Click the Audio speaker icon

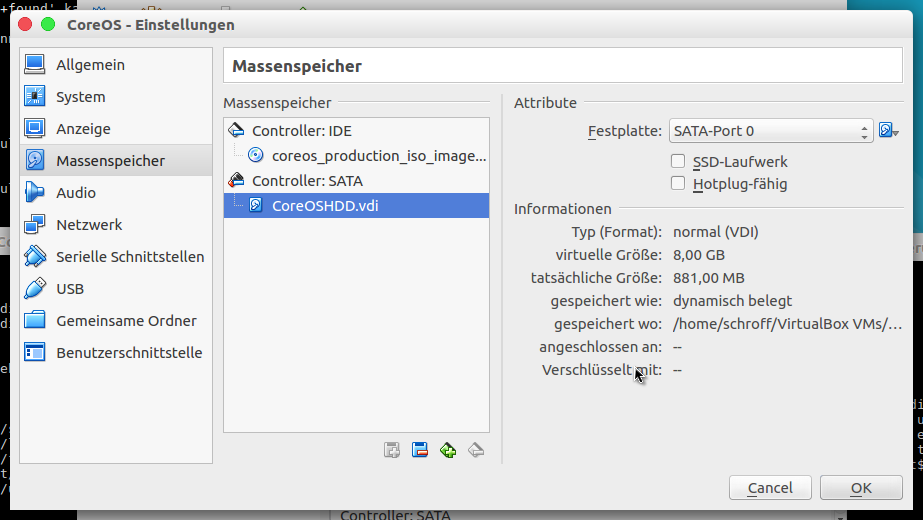(35, 192)
